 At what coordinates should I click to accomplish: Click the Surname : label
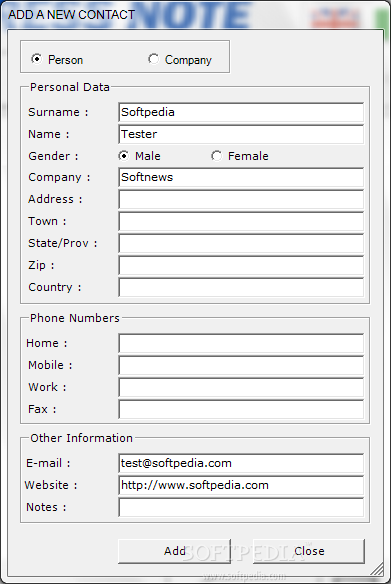(x=58, y=112)
